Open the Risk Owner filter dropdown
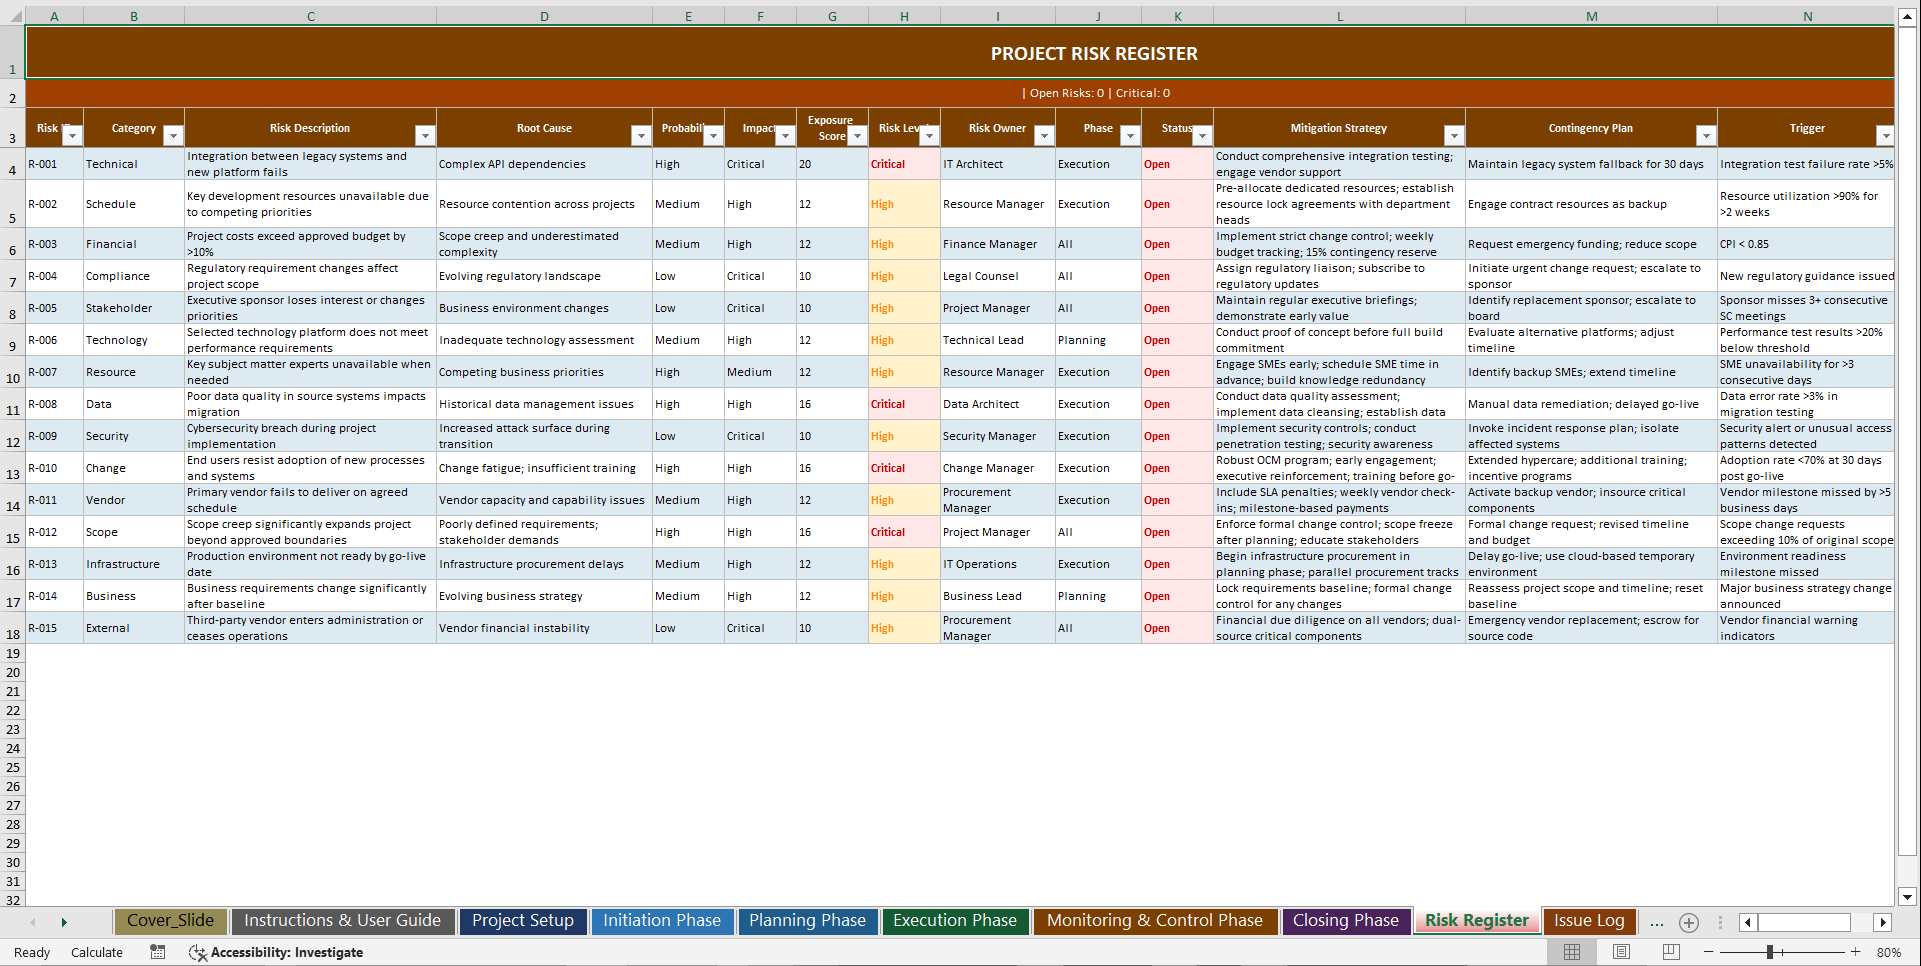 pos(1044,136)
